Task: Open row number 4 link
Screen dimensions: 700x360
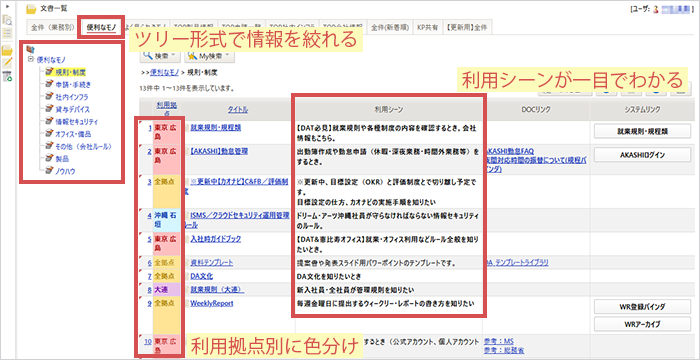Action: click(x=150, y=216)
